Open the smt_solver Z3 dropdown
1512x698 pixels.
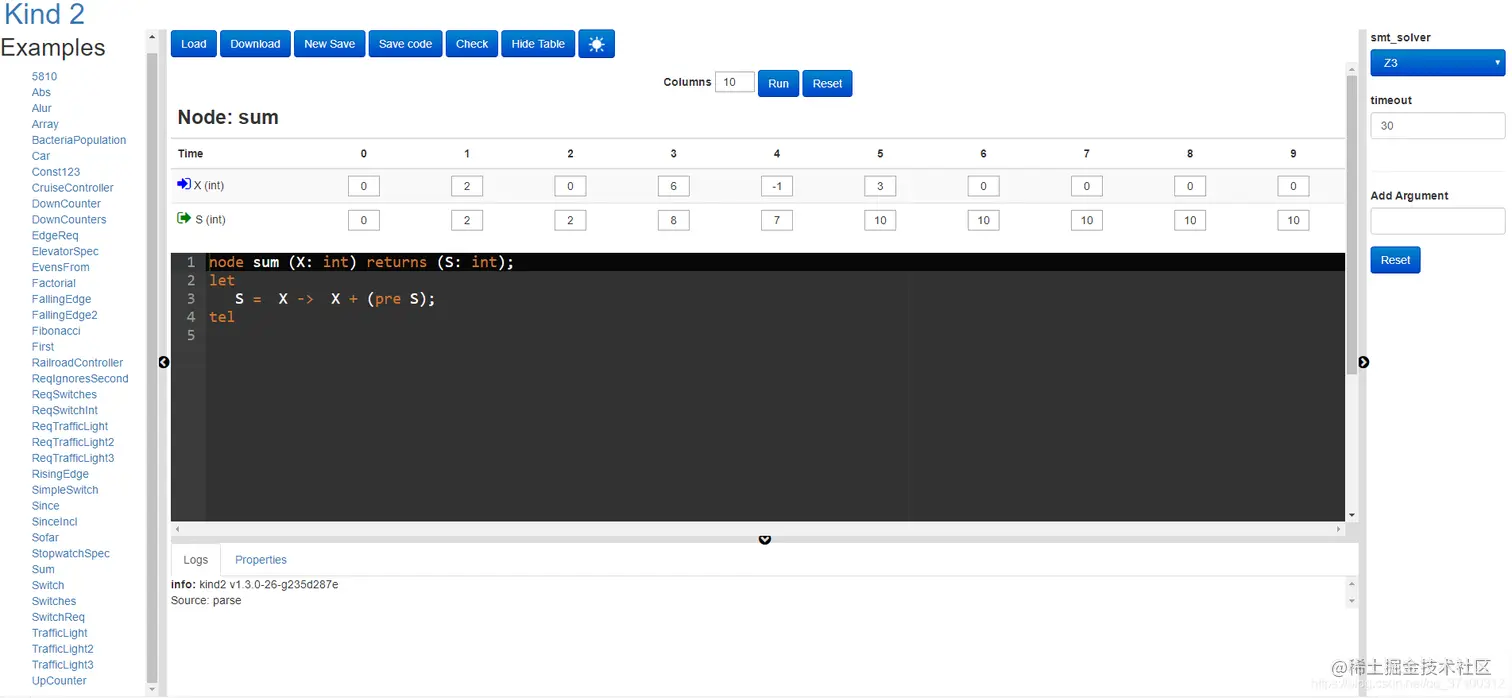(x=1437, y=63)
